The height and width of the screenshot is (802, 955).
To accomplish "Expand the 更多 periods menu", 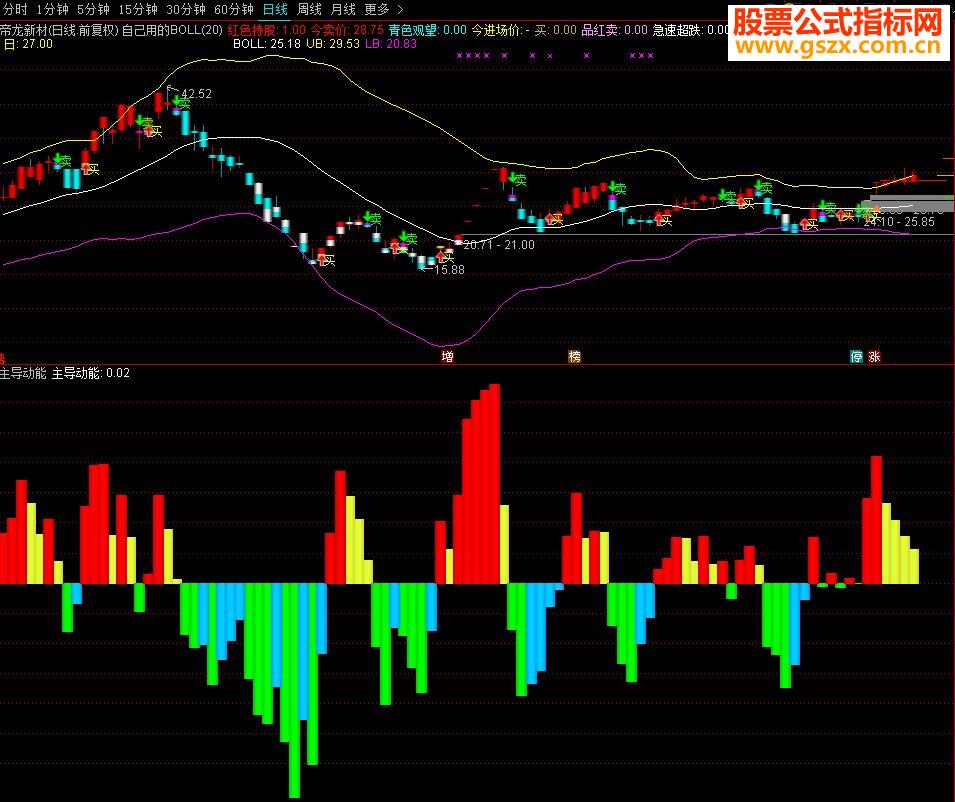I will point(384,9).
